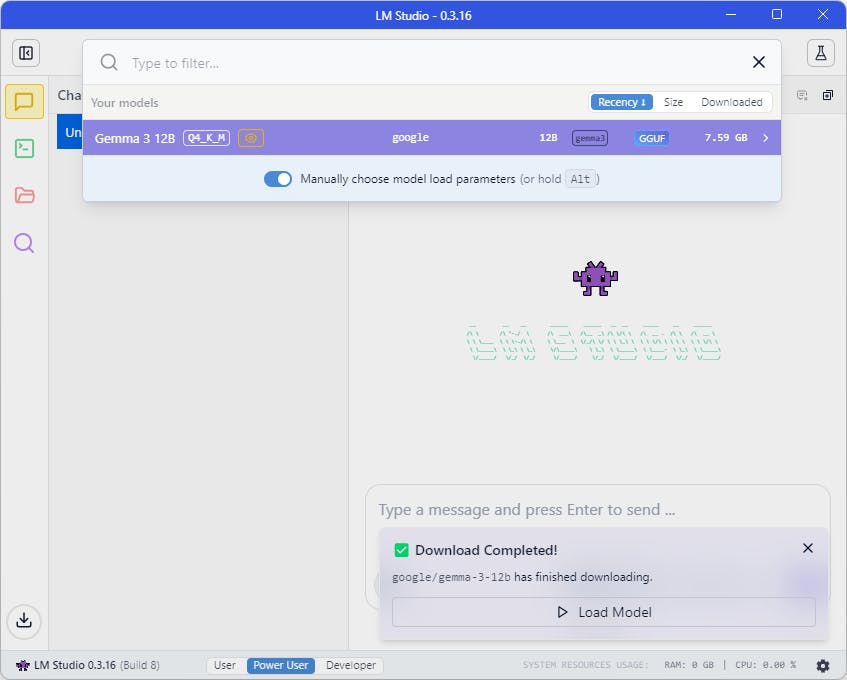The image size is (847, 680).
Task: Click the 7.59 GB size value
Action: [x=725, y=138]
